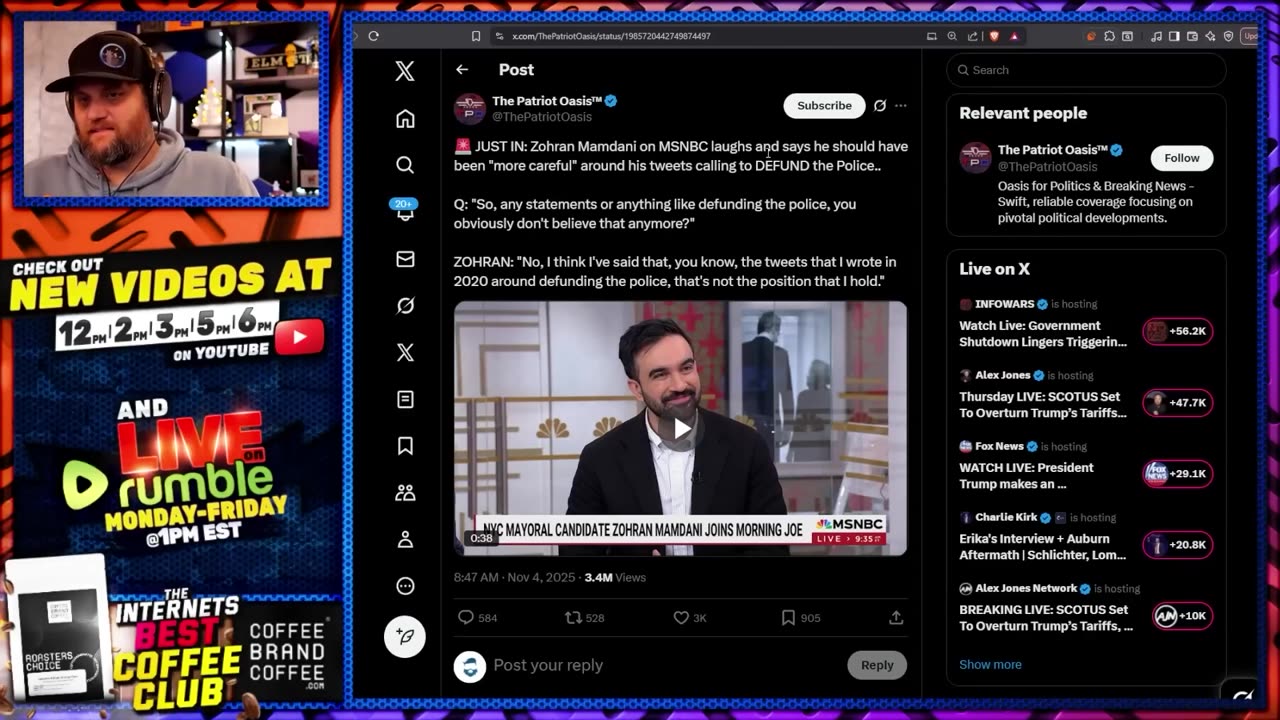The height and width of the screenshot is (720, 1280).
Task: Open Notifications bell with 20+ badge
Action: click(x=405, y=209)
